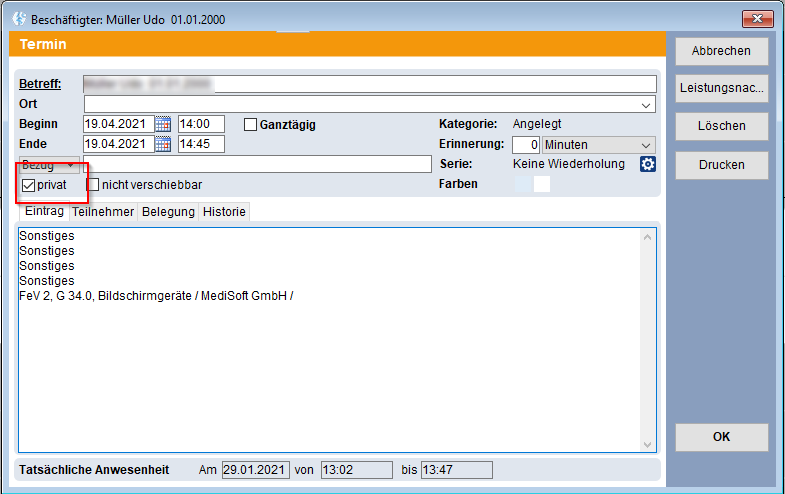The image size is (785, 494).
Task: Switch to the Teilnehmer tab
Action: pos(104,212)
